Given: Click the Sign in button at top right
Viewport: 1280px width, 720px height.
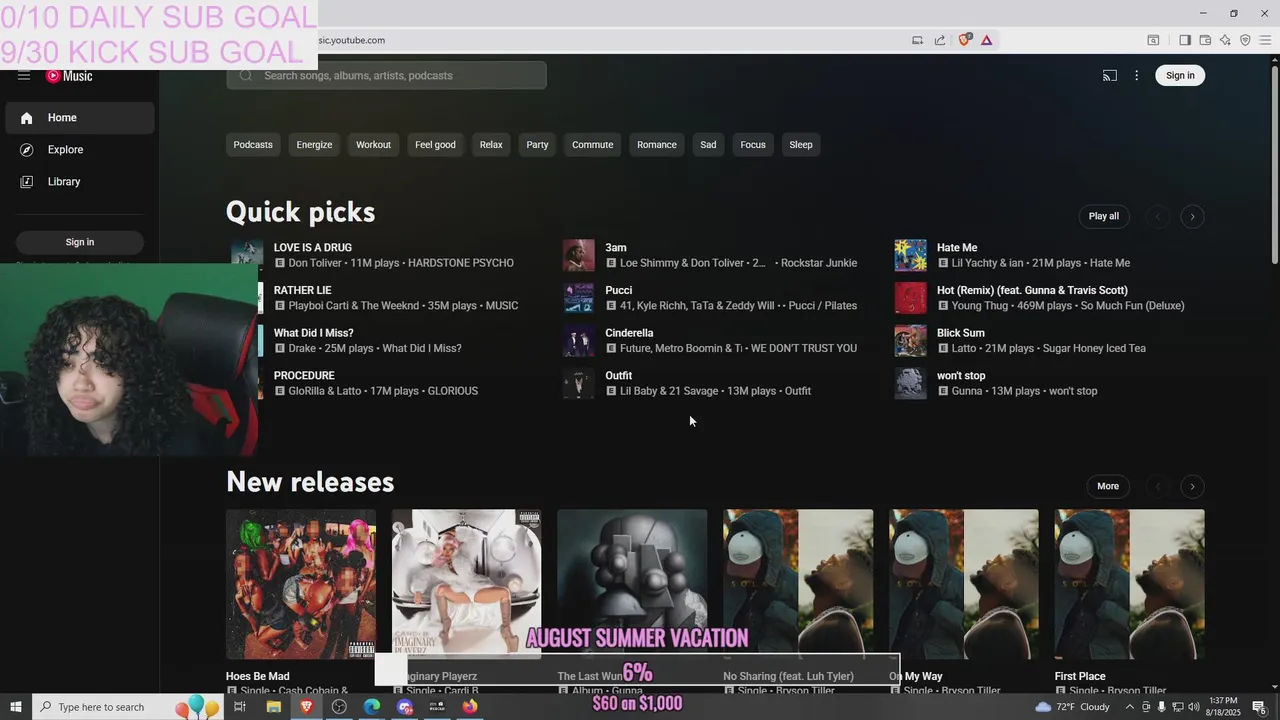Looking at the screenshot, I should pos(1180,76).
